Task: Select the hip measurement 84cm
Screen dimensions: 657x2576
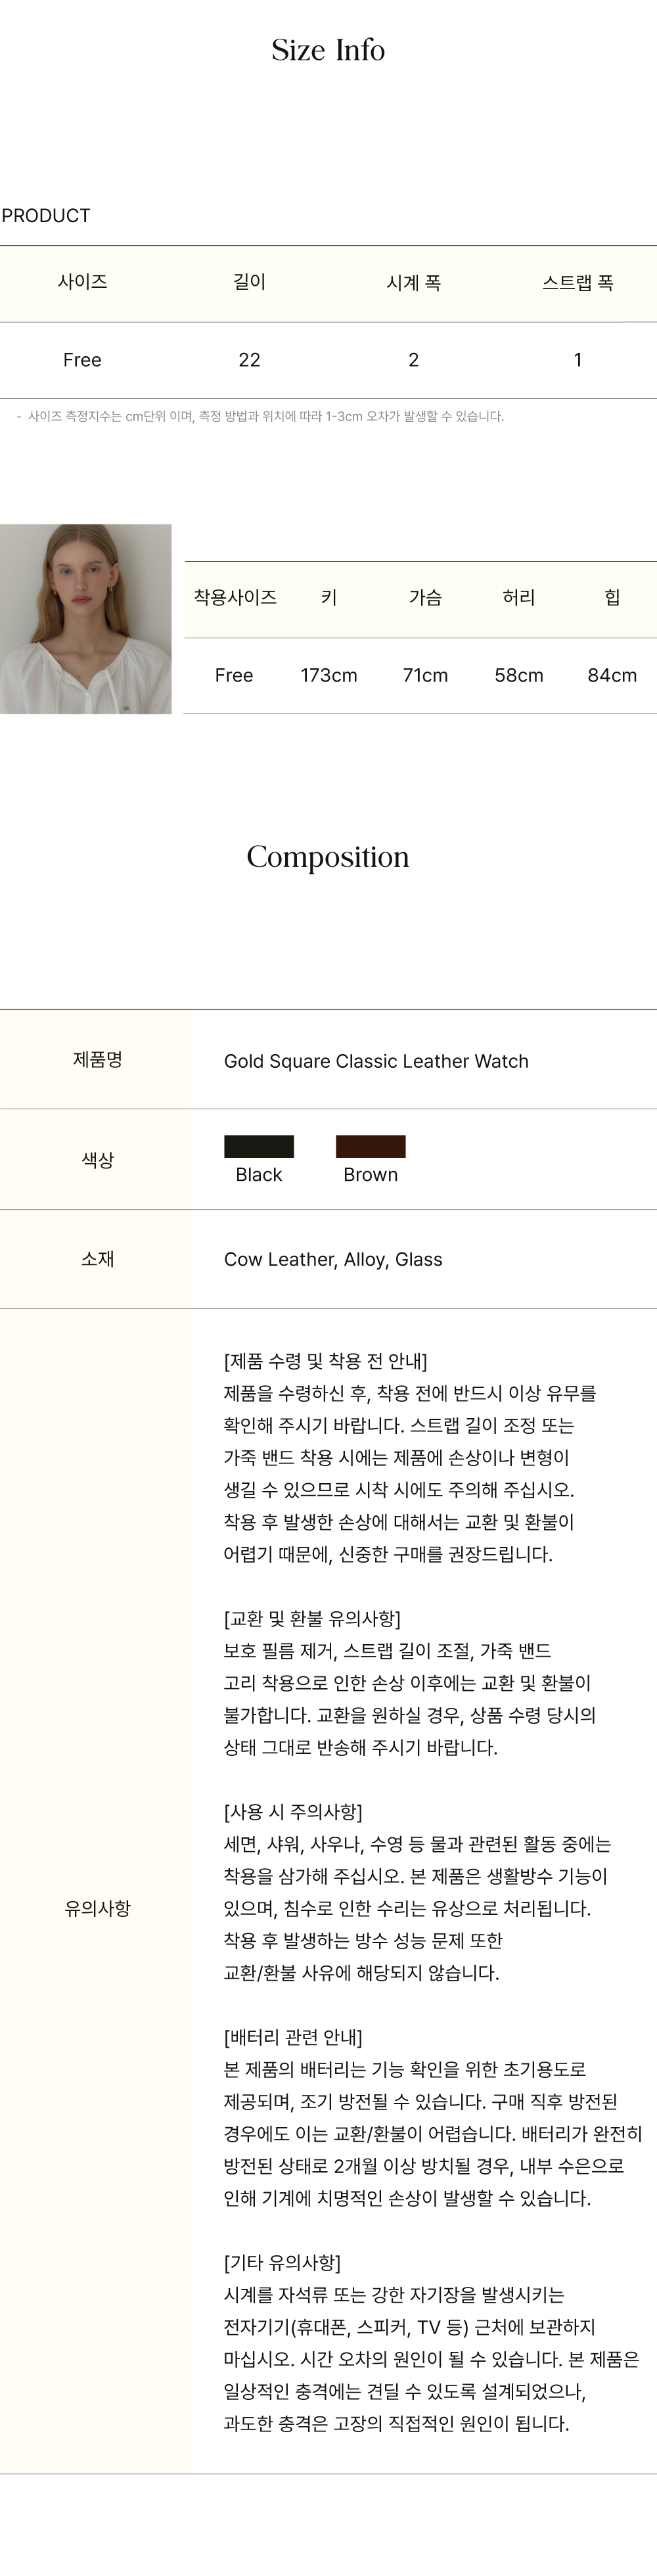Action: coord(612,675)
